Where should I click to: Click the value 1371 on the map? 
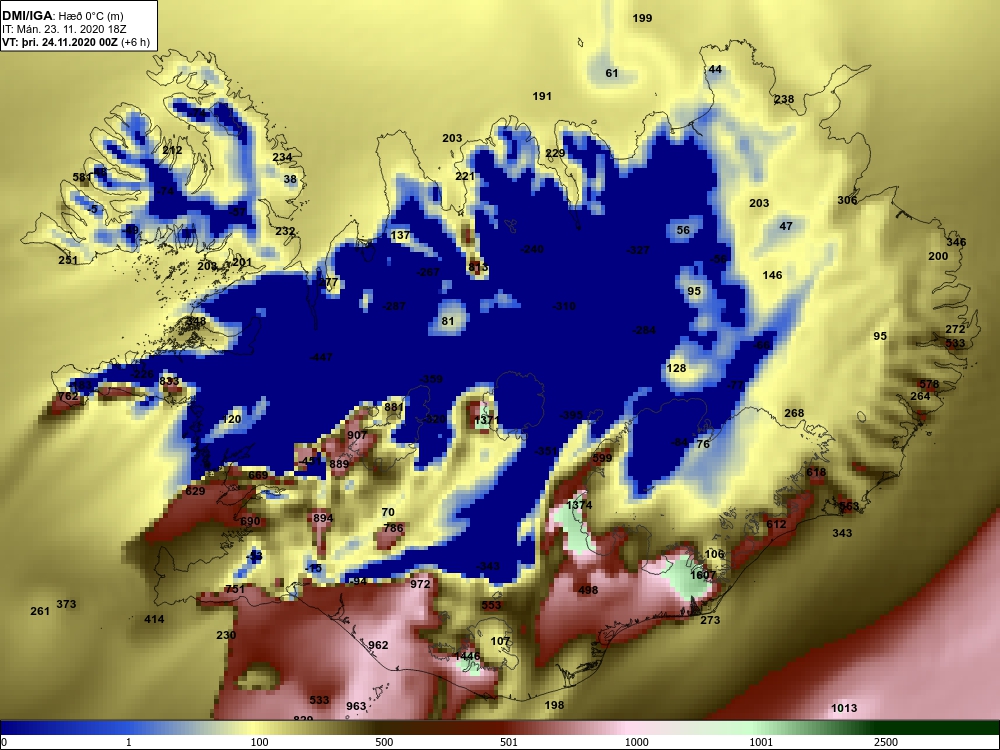[487, 420]
